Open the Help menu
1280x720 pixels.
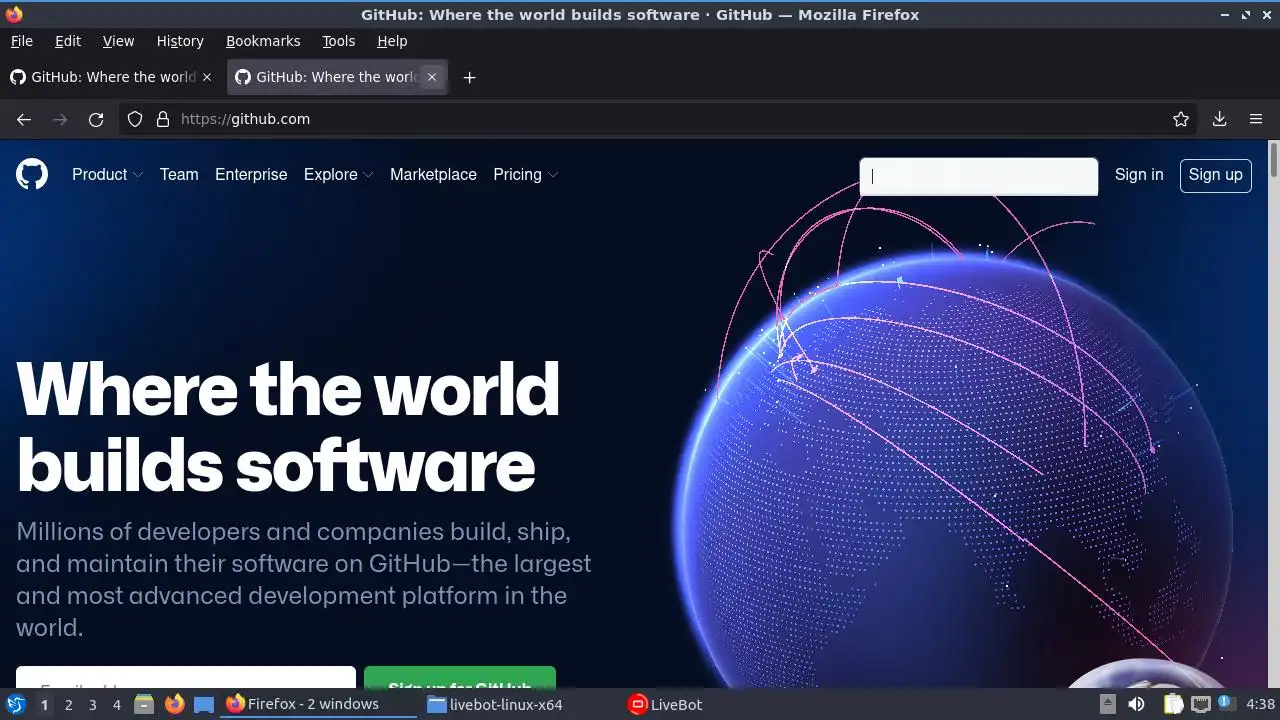(x=392, y=41)
